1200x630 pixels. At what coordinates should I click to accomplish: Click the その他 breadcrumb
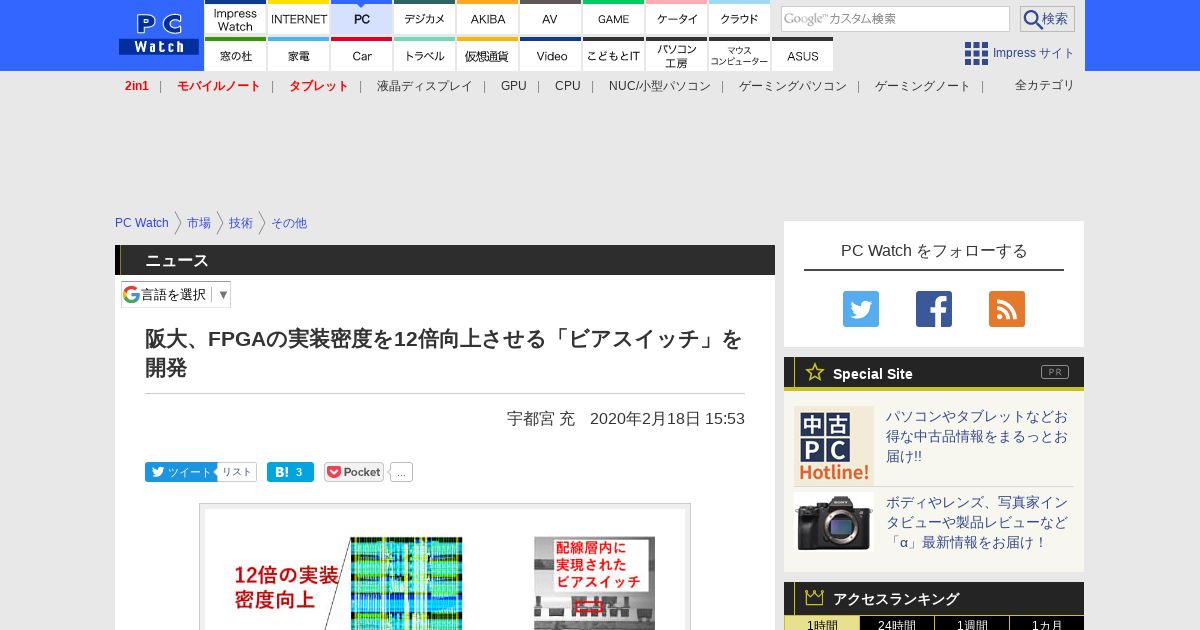tap(289, 223)
